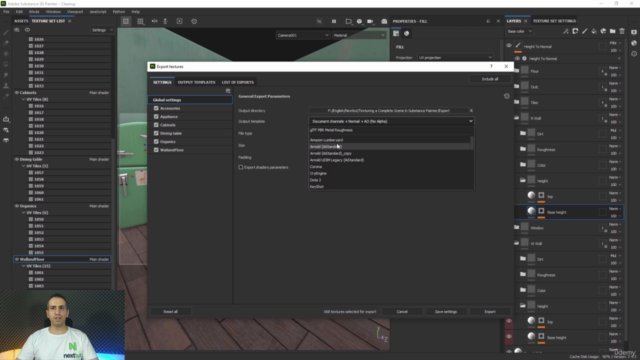Switch to List of Exports tab

tap(238, 82)
